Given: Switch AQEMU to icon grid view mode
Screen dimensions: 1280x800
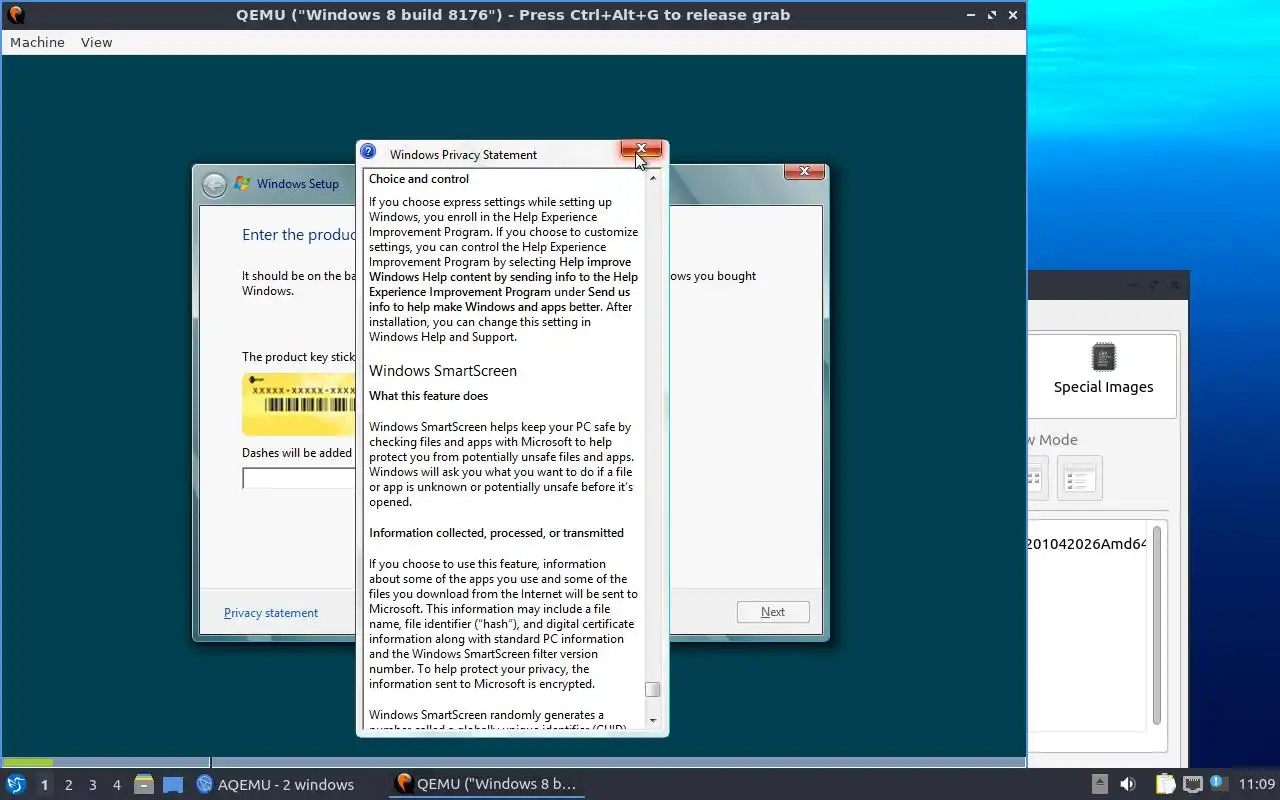Looking at the screenshot, I should 1036,479.
